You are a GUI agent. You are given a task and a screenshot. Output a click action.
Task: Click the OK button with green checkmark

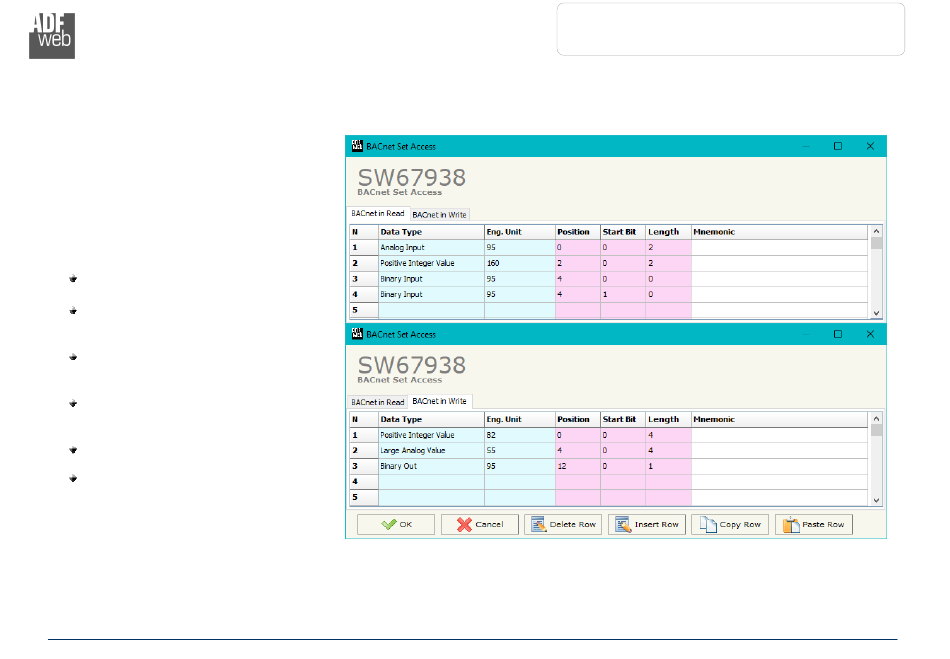coord(396,525)
